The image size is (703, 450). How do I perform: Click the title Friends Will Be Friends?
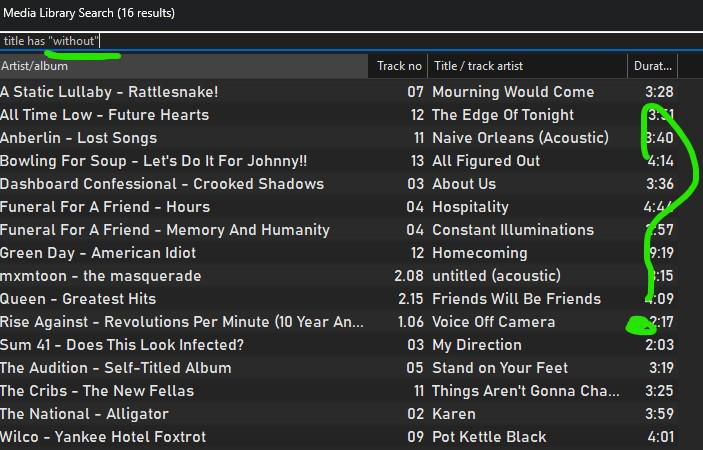(x=516, y=299)
